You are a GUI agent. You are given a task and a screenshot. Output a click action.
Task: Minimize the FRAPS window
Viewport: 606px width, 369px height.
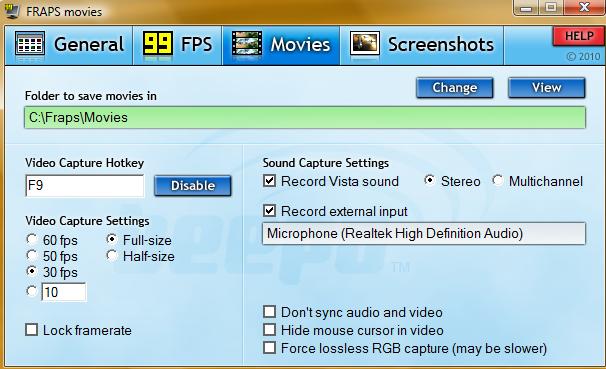[x=526, y=8]
